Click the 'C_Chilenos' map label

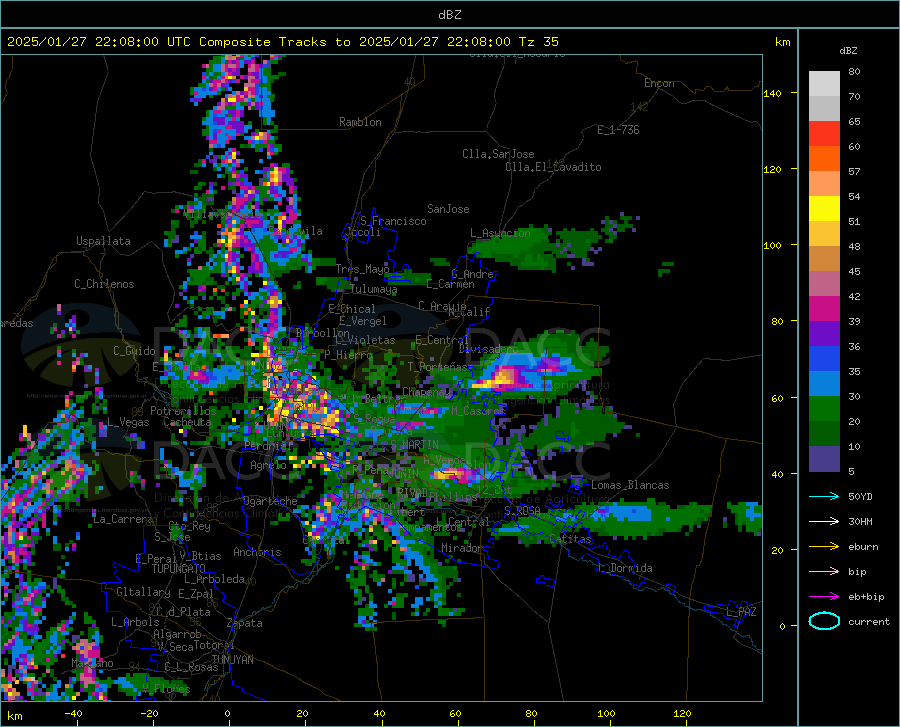click(x=104, y=284)
